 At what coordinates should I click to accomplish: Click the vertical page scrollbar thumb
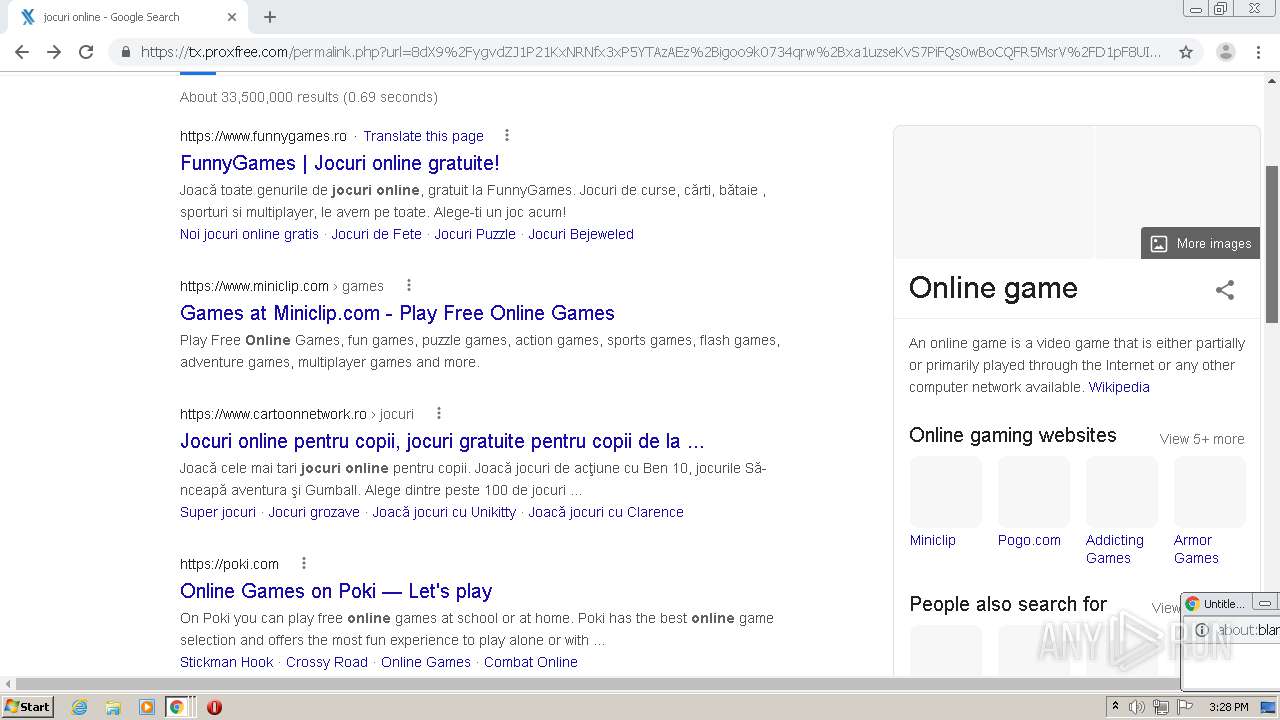point(1271,244)
